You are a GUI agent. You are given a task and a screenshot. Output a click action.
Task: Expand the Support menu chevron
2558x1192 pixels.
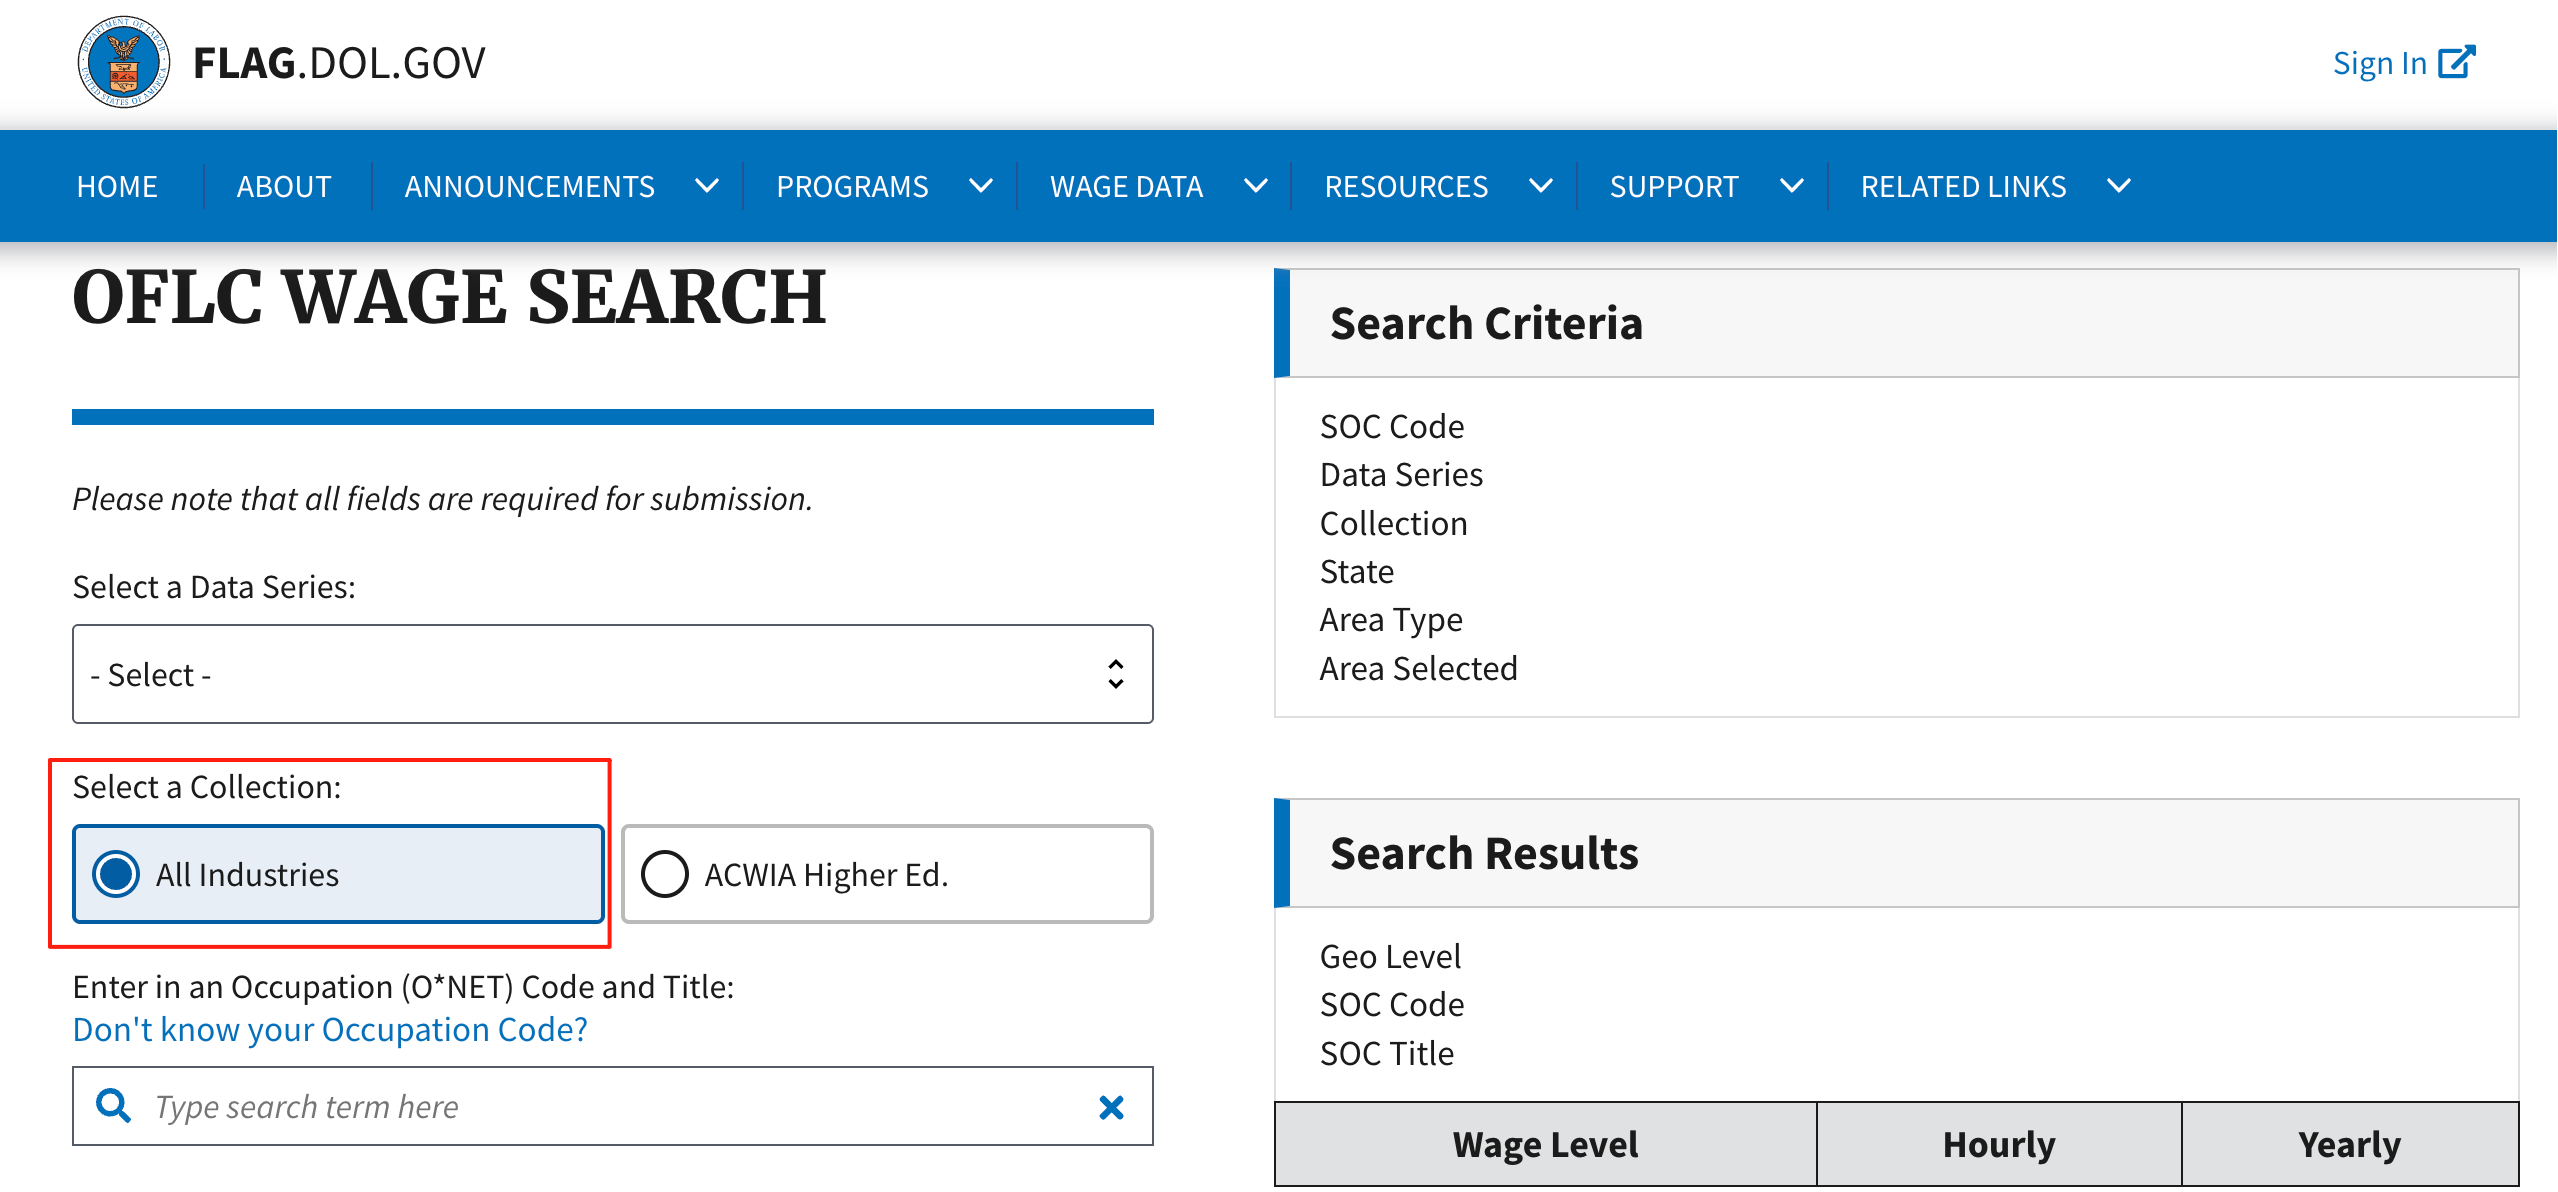coord(1792,186)
